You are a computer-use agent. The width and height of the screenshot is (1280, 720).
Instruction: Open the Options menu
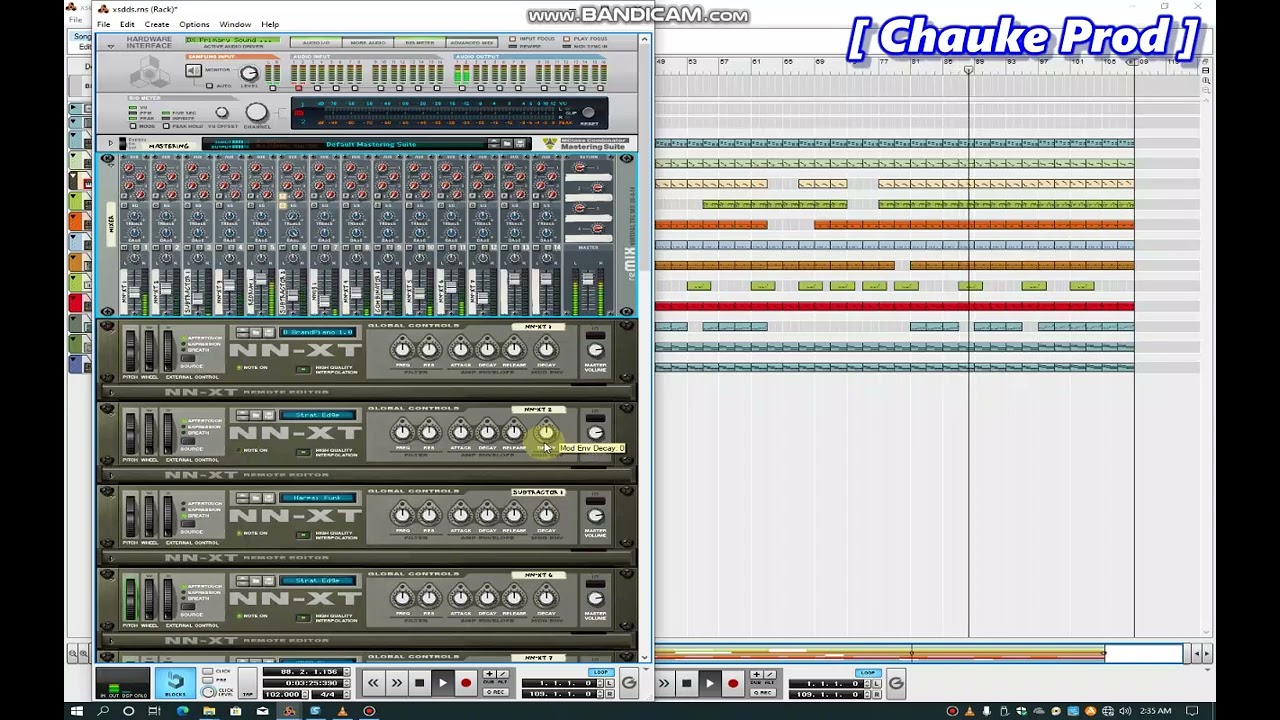coord(194,24)
